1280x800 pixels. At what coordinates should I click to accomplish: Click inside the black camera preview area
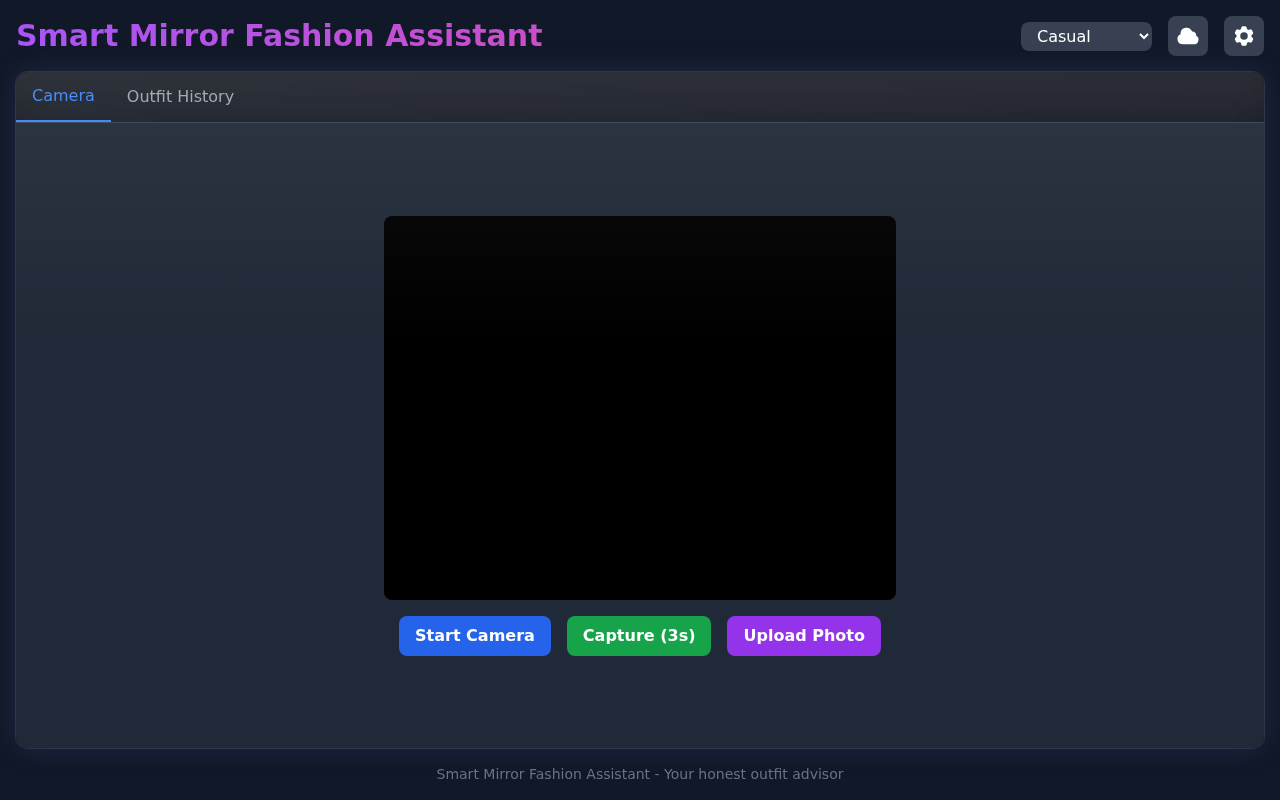point(639,407)
